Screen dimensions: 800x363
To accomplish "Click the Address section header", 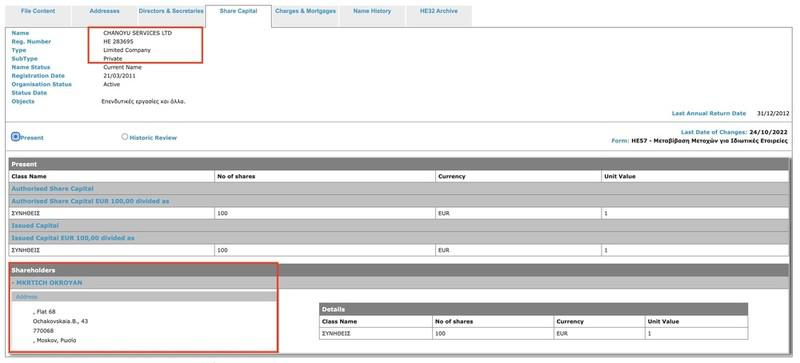I will [x=143, y=297].
